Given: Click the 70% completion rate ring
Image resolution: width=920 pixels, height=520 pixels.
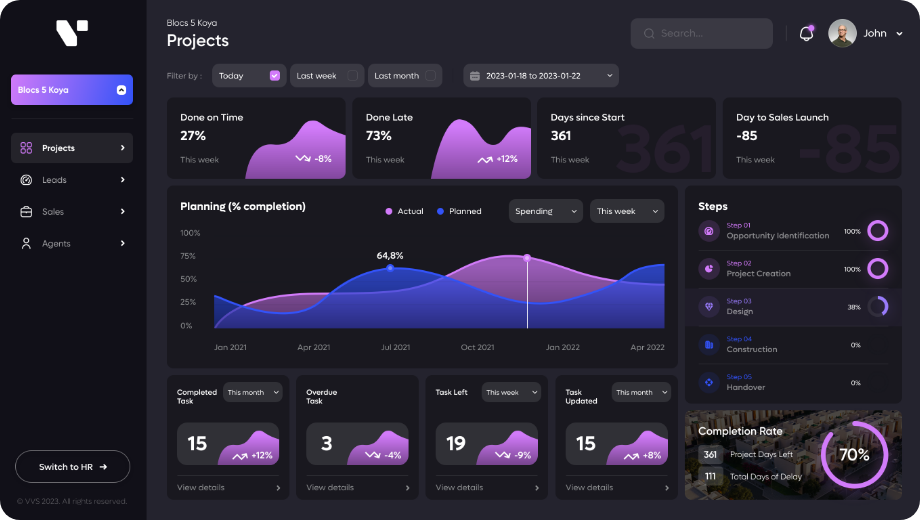Looking at the screenshot, I should [853, 455].
